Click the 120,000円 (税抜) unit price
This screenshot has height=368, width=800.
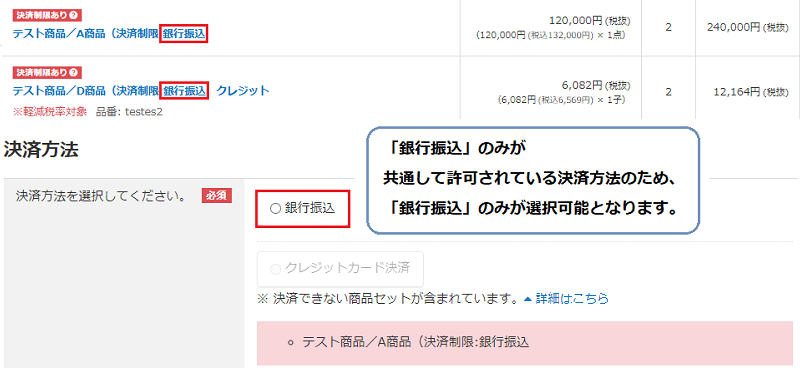pos(590,21)
